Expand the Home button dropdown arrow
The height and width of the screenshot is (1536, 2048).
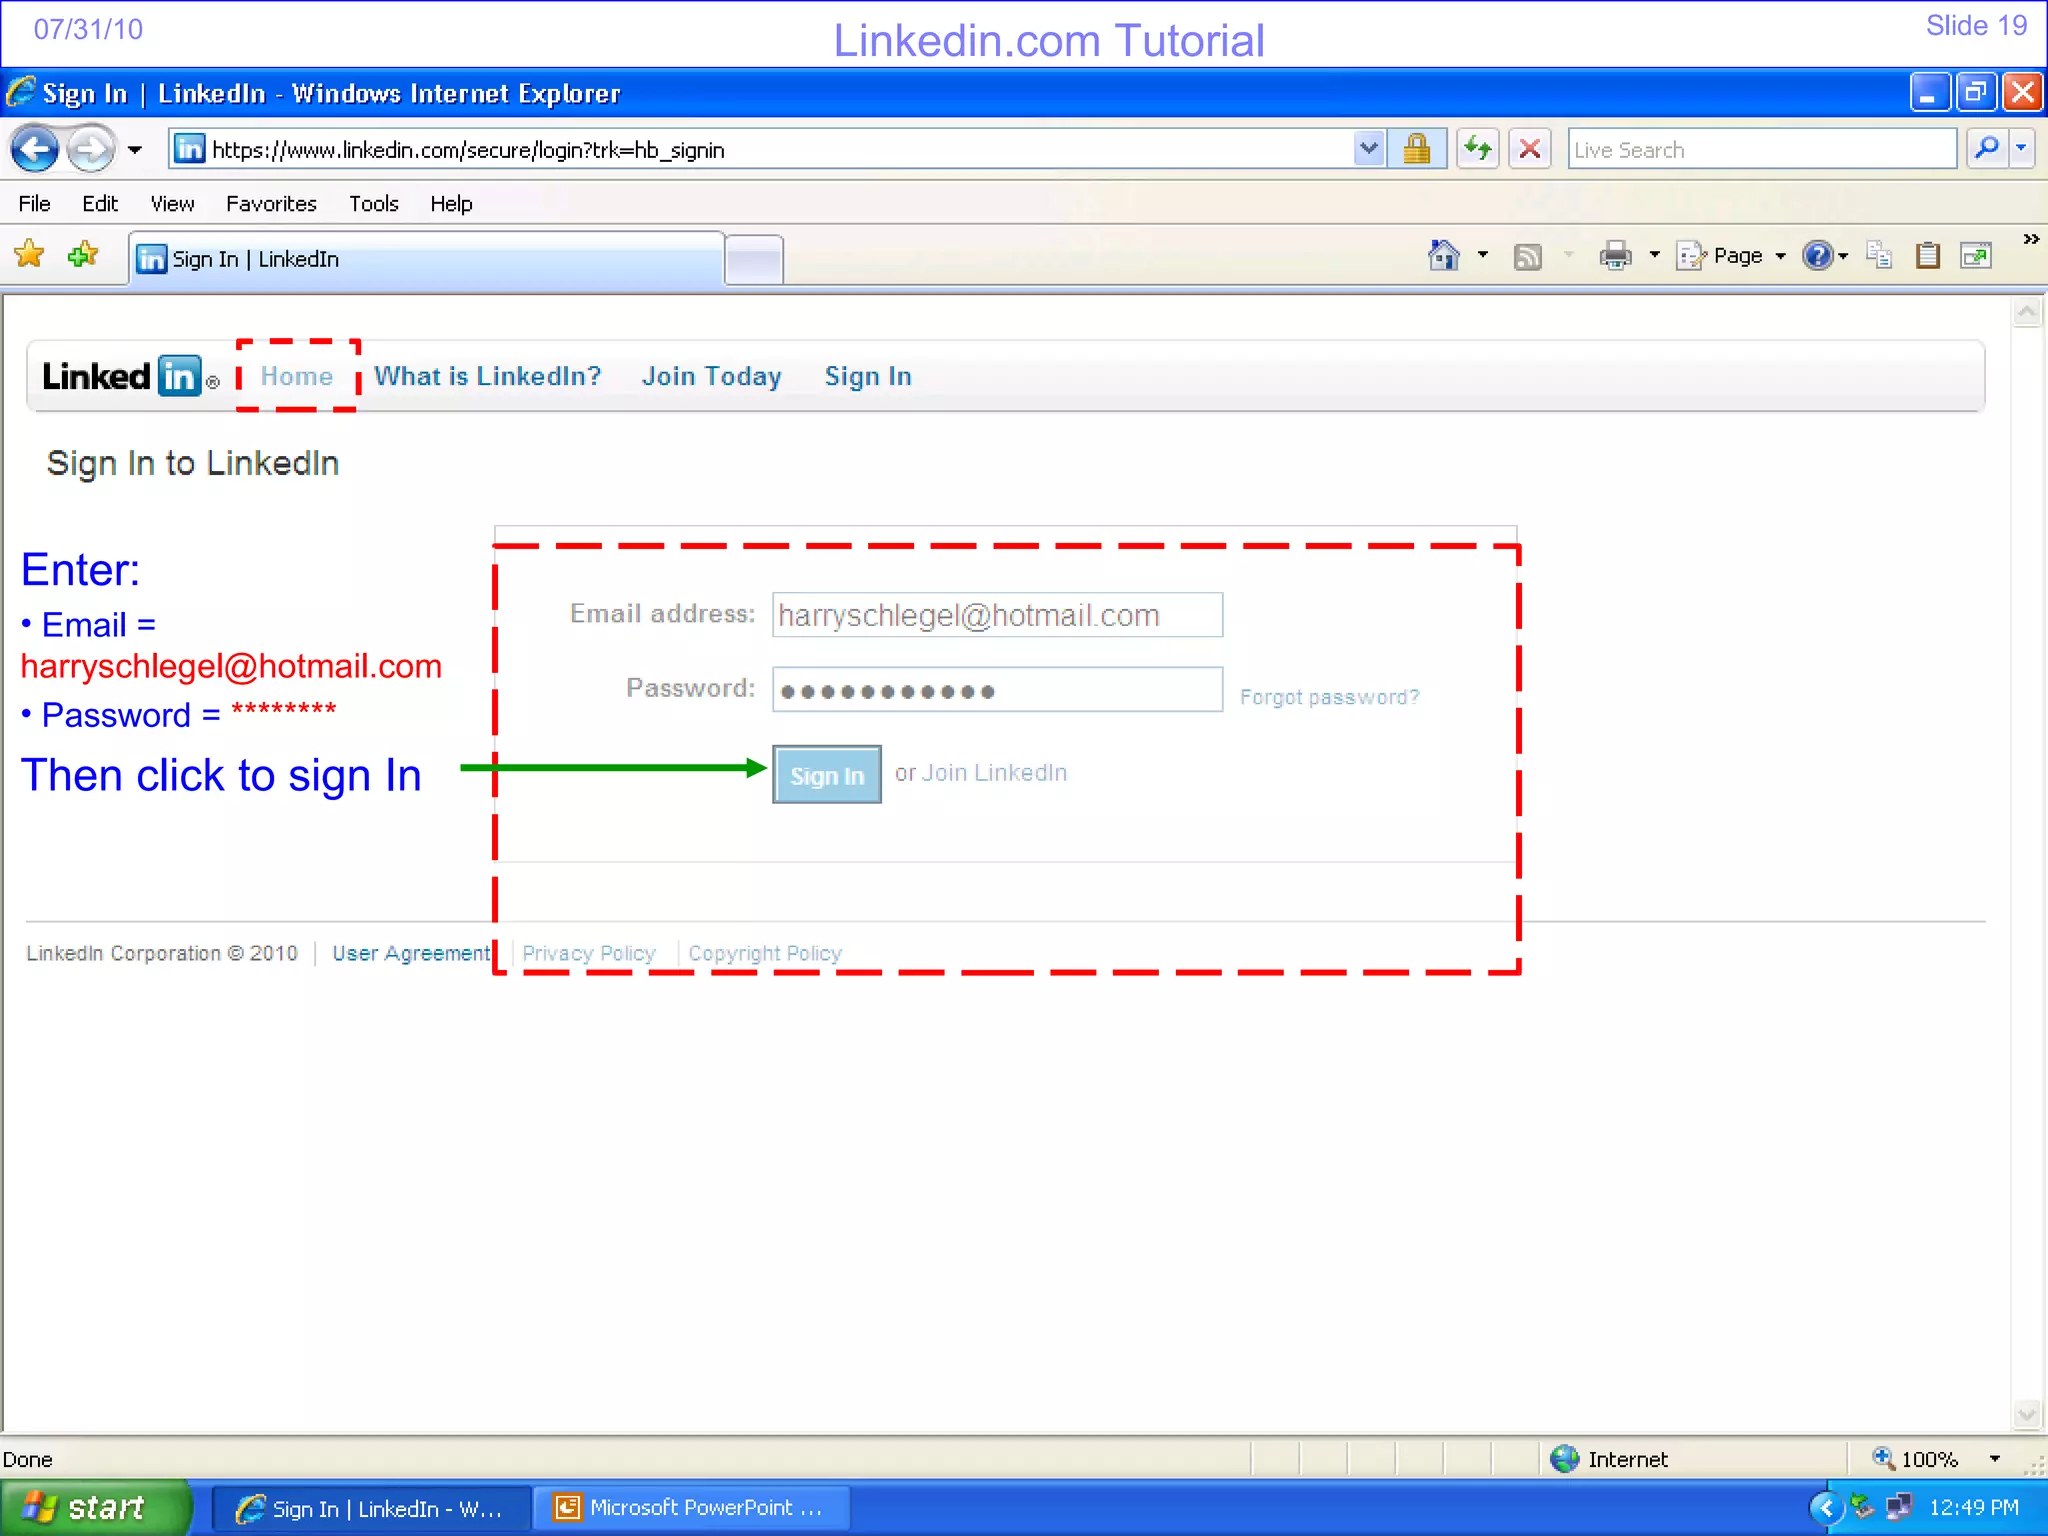(1483, 256)
